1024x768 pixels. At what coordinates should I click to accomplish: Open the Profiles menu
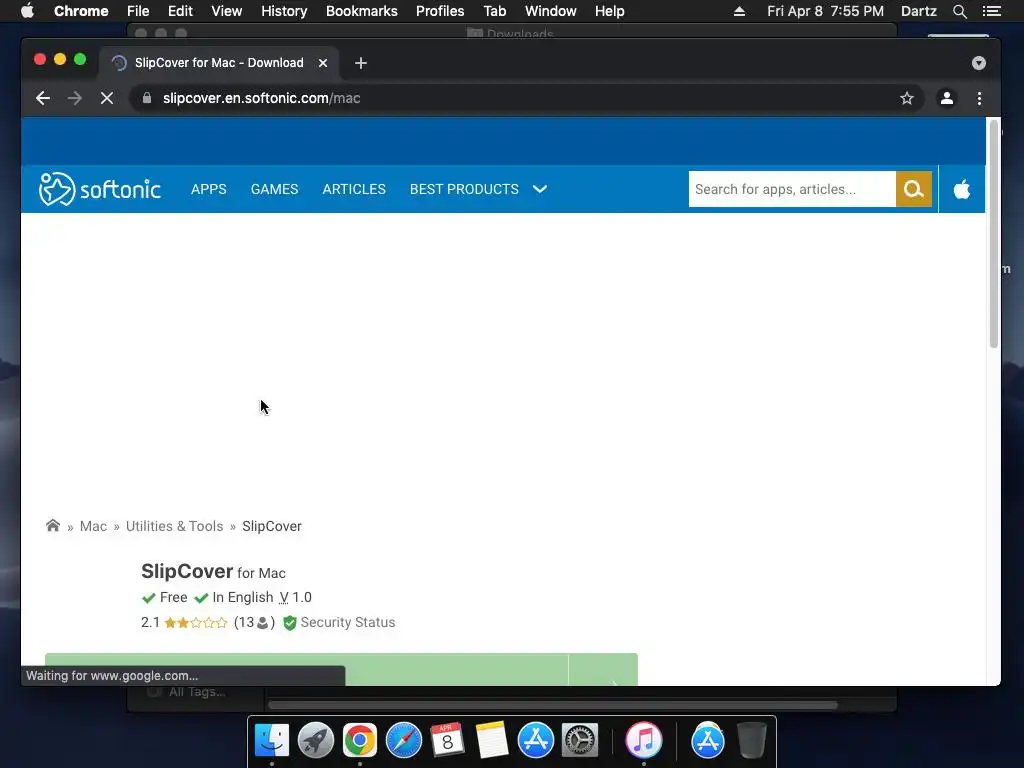coord(440,11)
